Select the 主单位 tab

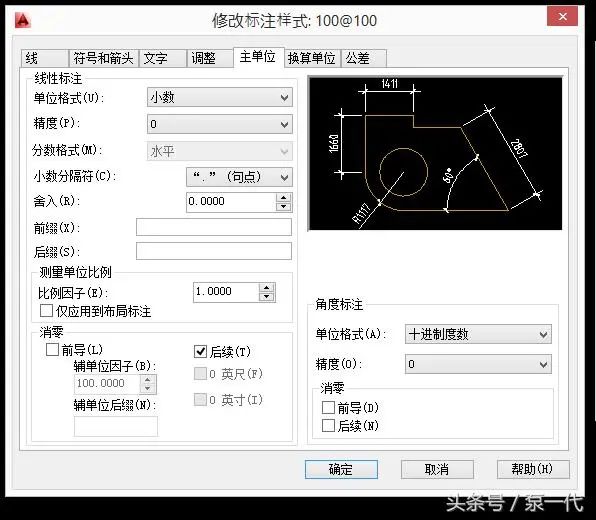click(x=258, y=57)
